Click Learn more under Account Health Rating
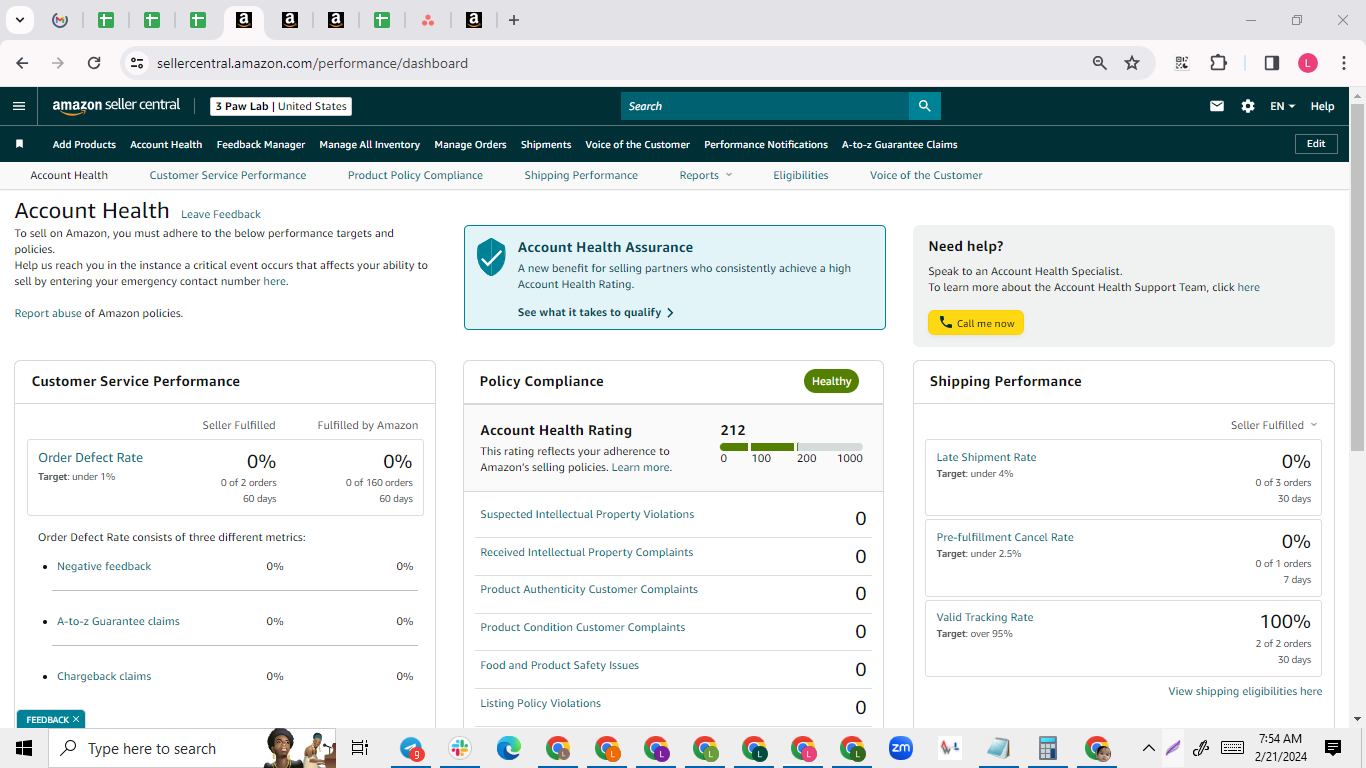The width and height of the screenshot is (1366, 768). point(640,467)
